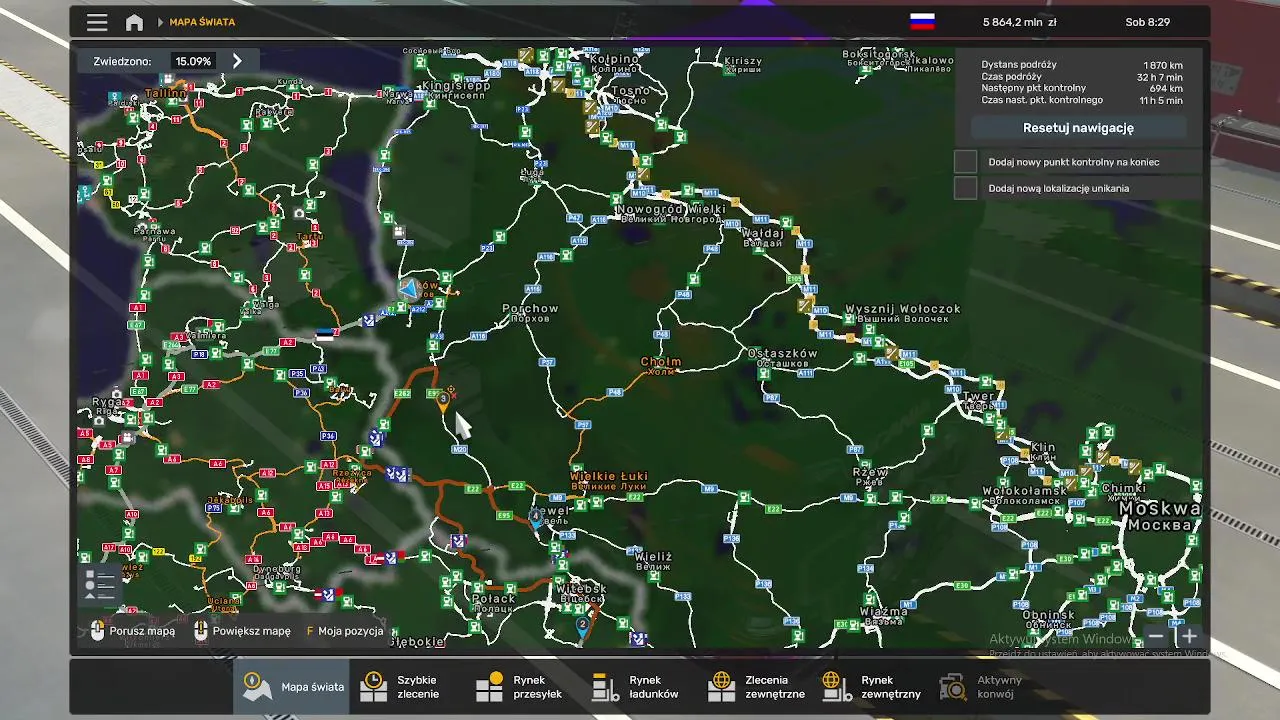This screenshot has width=1280, height=720.
Task: Click Resetuj nawigację button
Action: click(x=1078, y=128)
